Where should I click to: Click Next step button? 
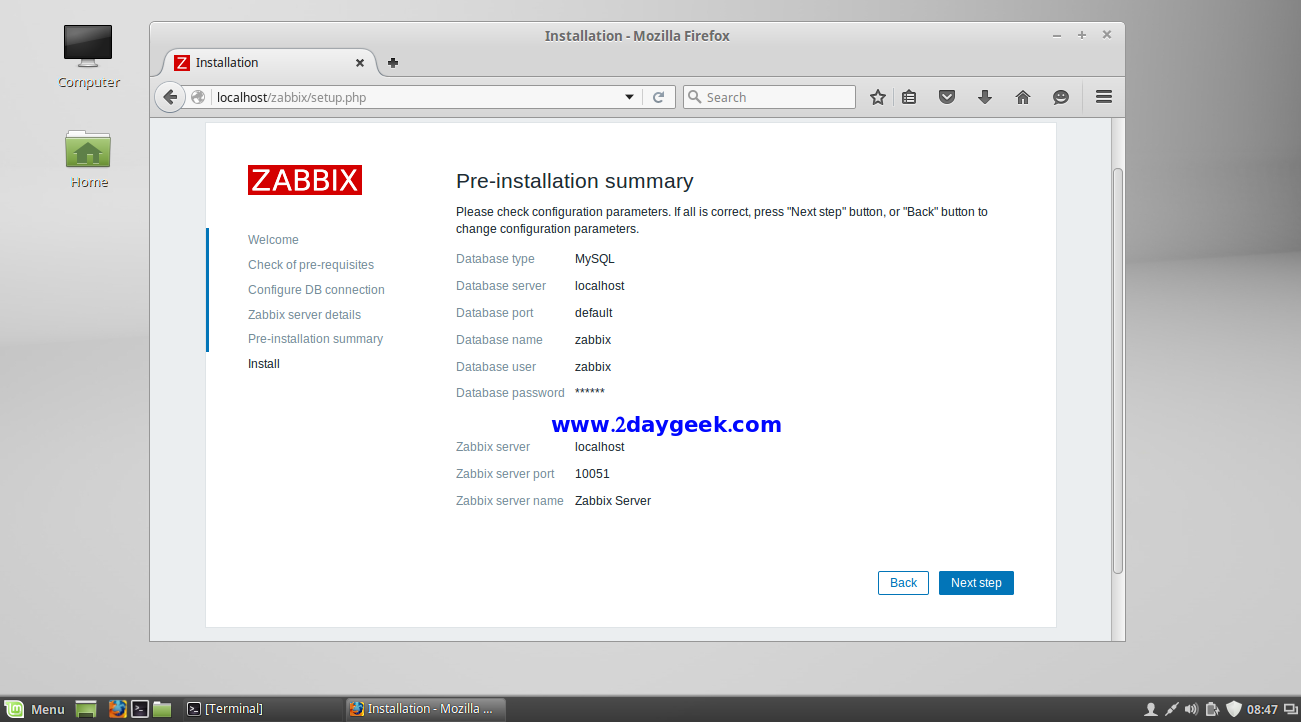tap(976, 583)
